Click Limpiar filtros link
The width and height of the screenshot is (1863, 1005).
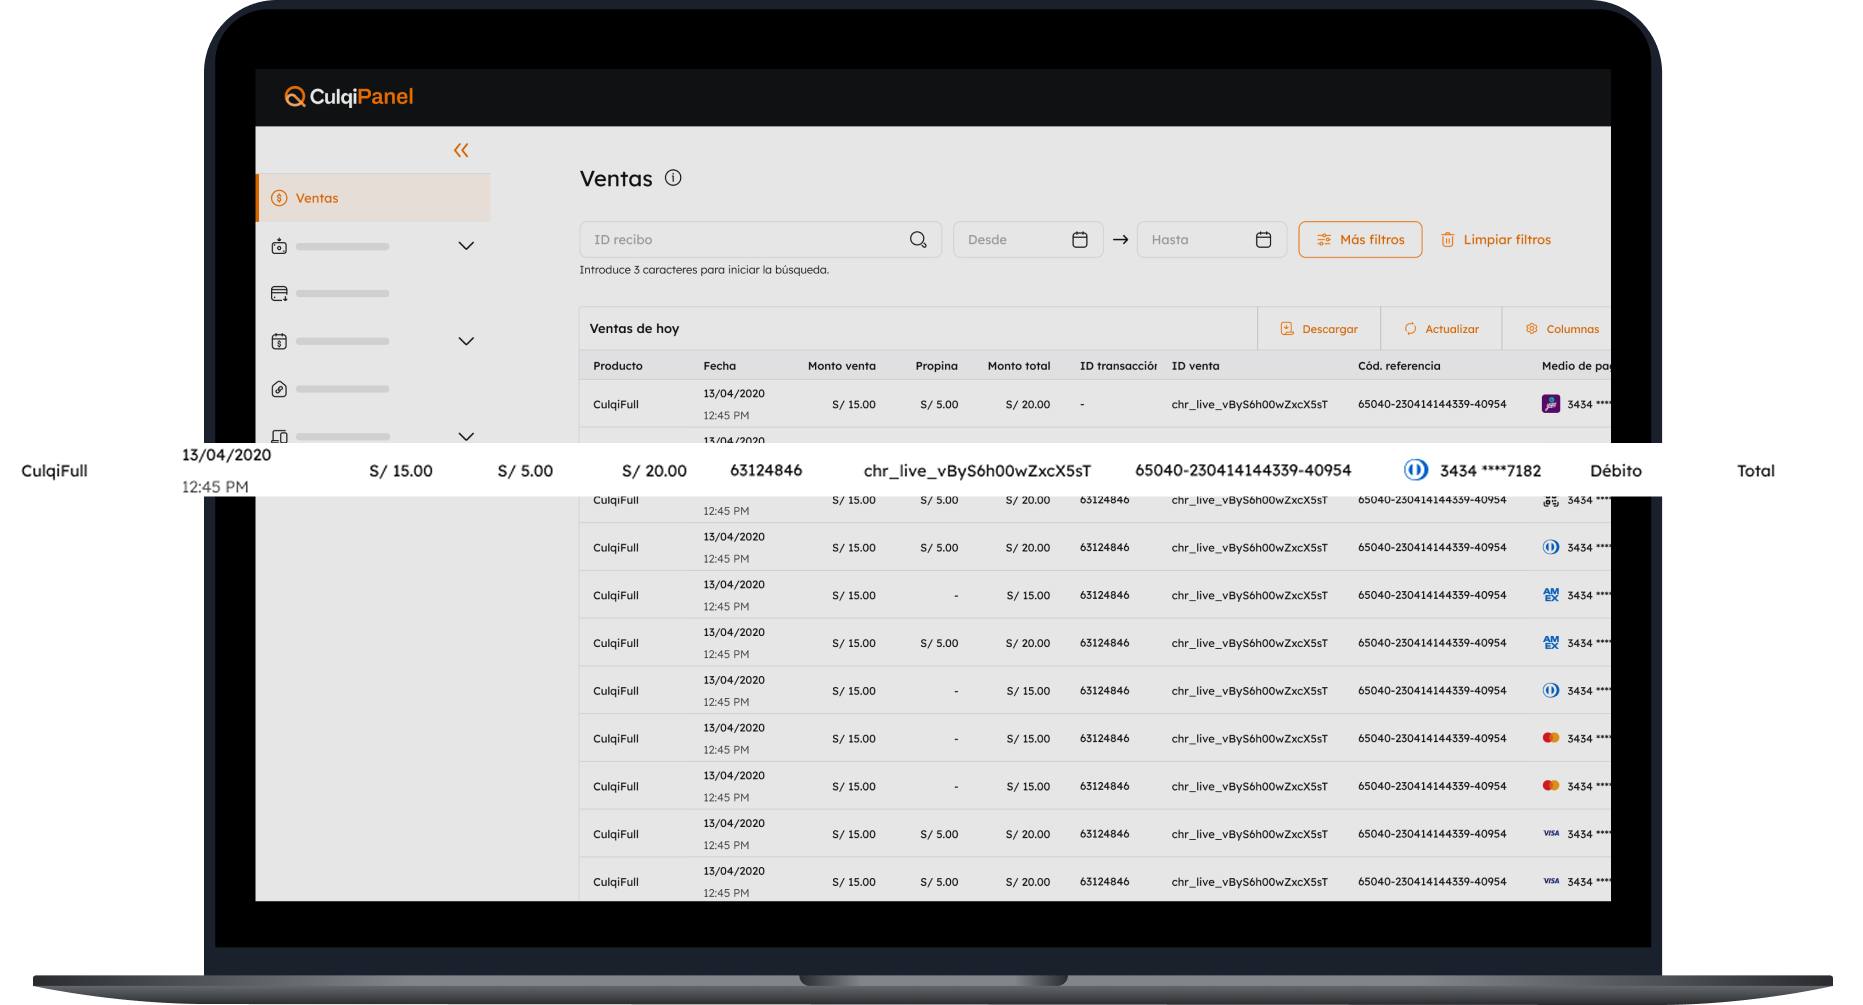[1496, 240]
